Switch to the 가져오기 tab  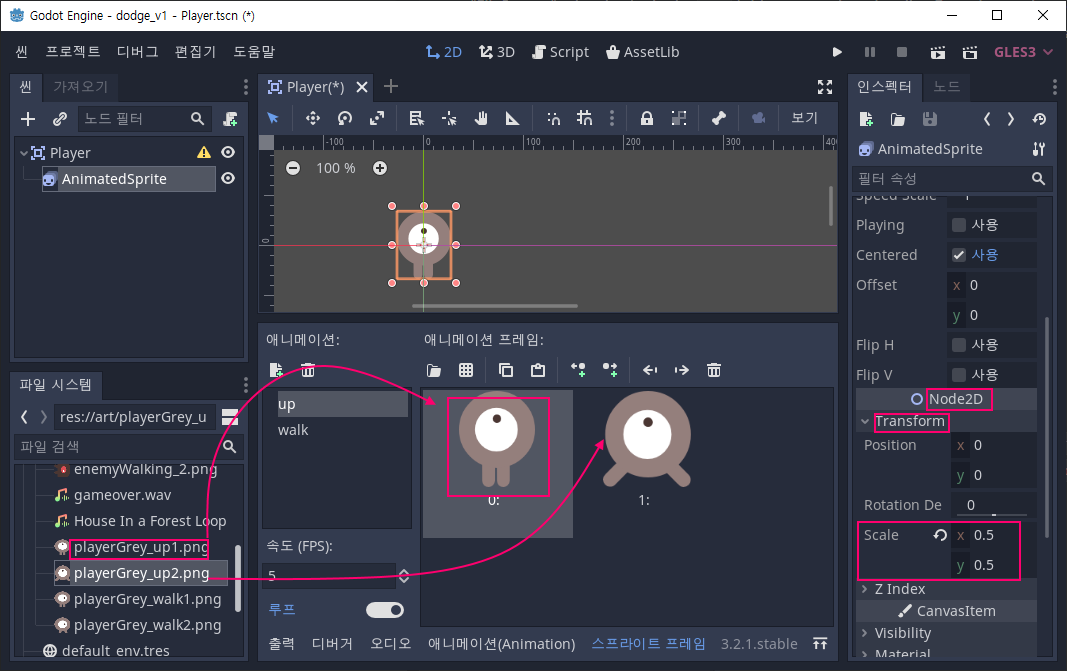click(80, 86)
